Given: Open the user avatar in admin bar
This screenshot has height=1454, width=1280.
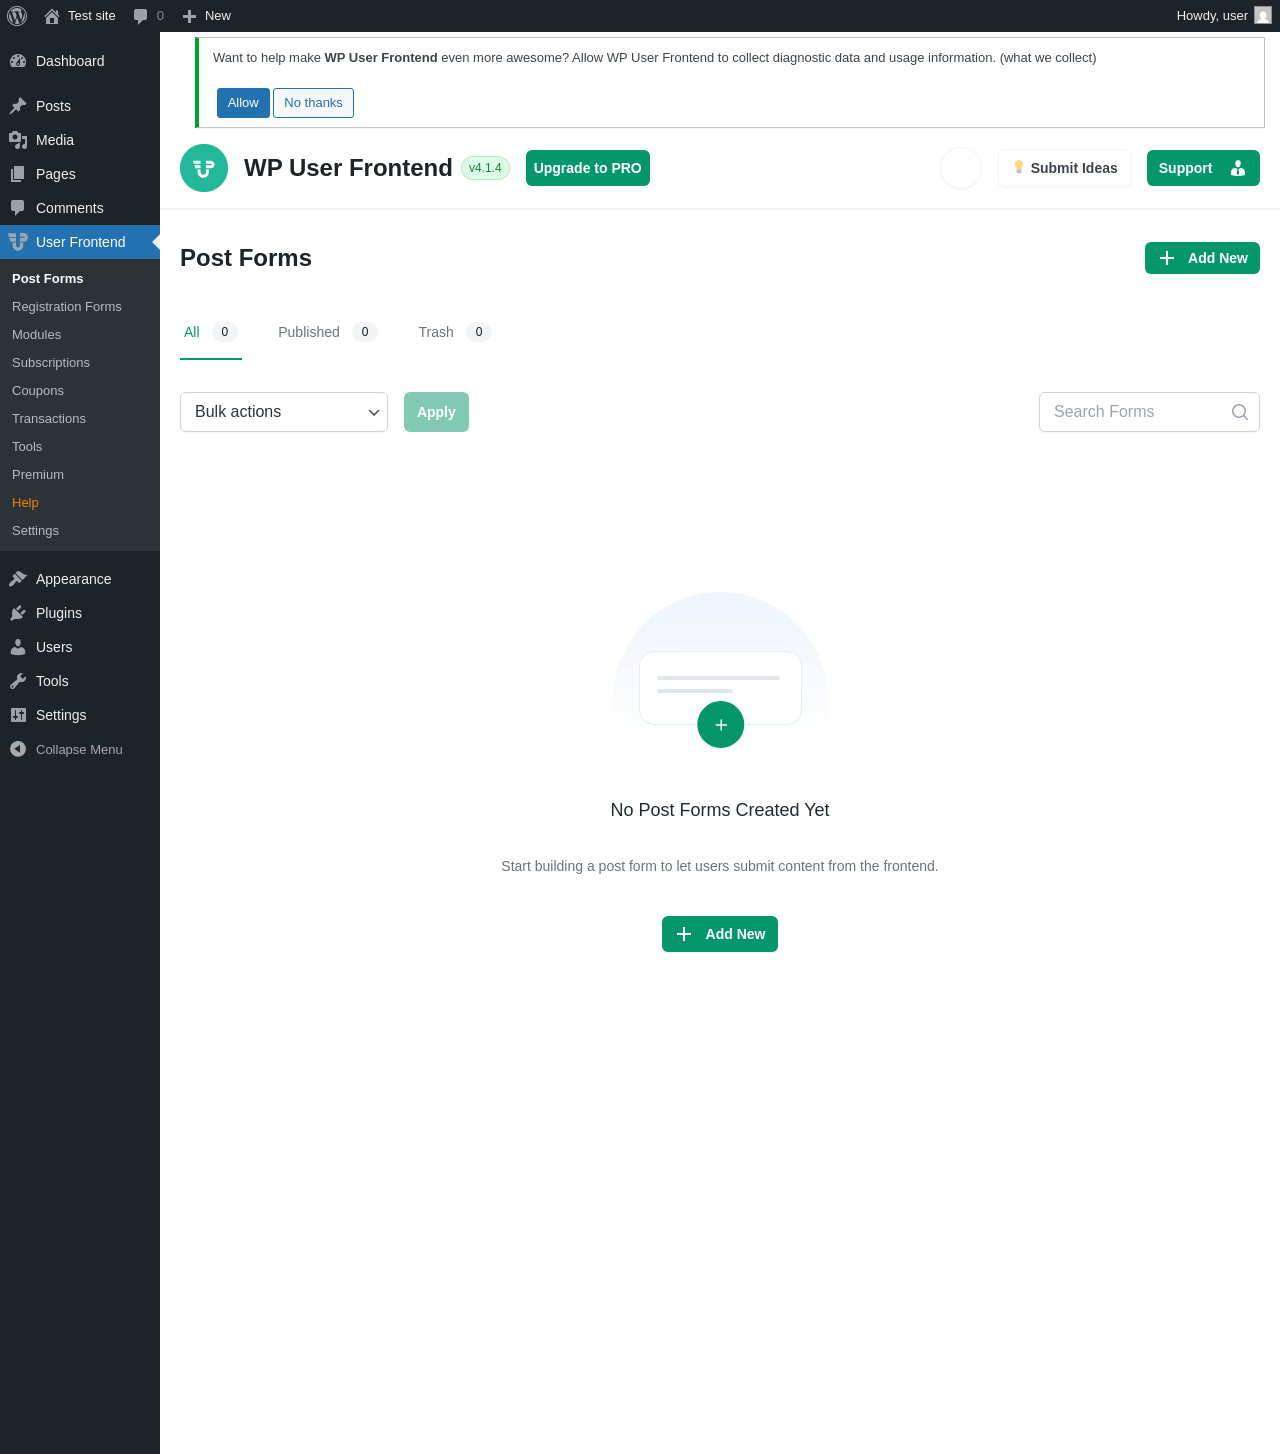Looking at the screenshot, I should coord(1263,16).
